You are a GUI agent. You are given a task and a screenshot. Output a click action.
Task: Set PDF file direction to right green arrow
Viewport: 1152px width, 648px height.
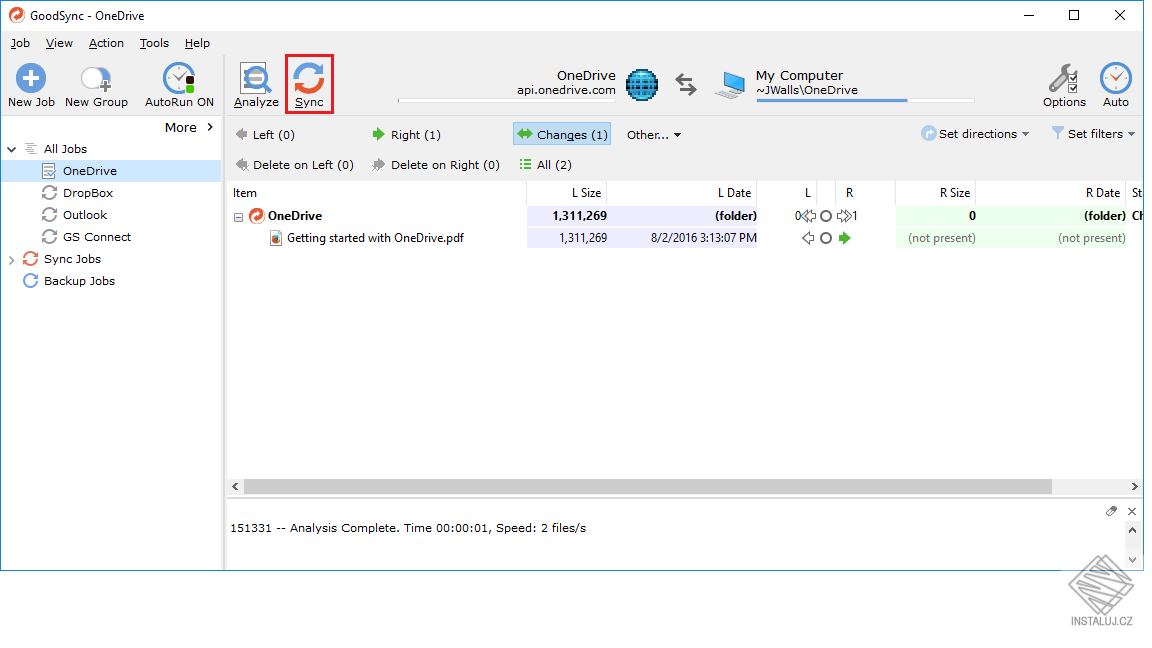pyautogui.click(x=845, y=238)
